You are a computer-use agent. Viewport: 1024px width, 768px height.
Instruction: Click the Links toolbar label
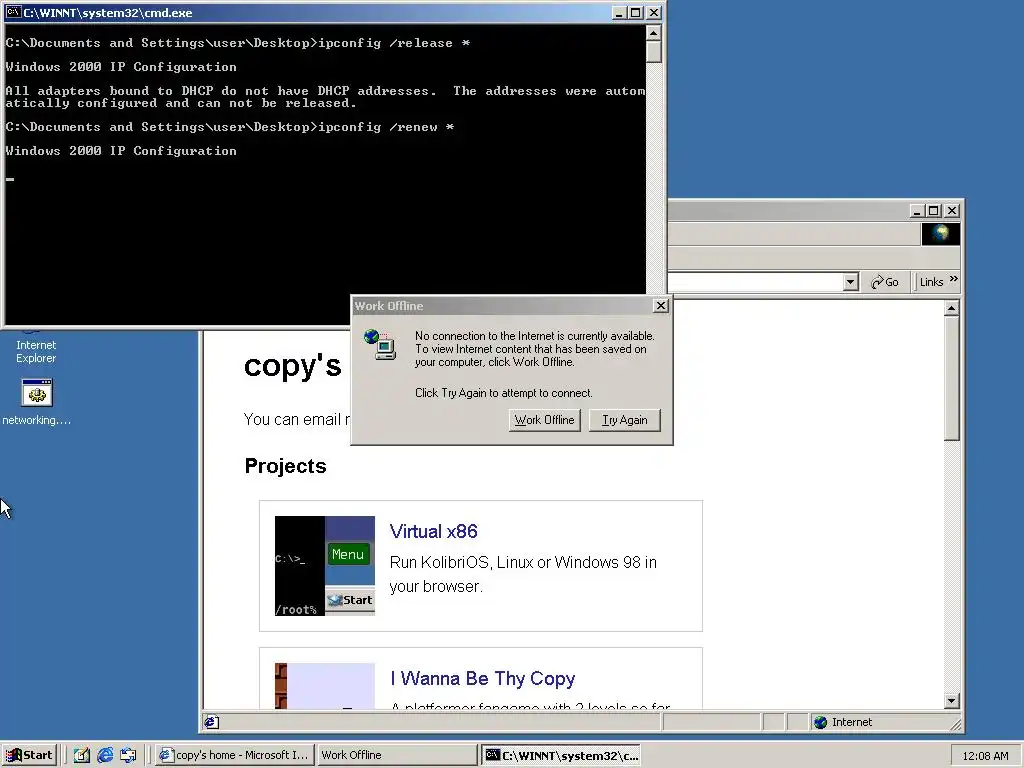click(x=931, y=282)
